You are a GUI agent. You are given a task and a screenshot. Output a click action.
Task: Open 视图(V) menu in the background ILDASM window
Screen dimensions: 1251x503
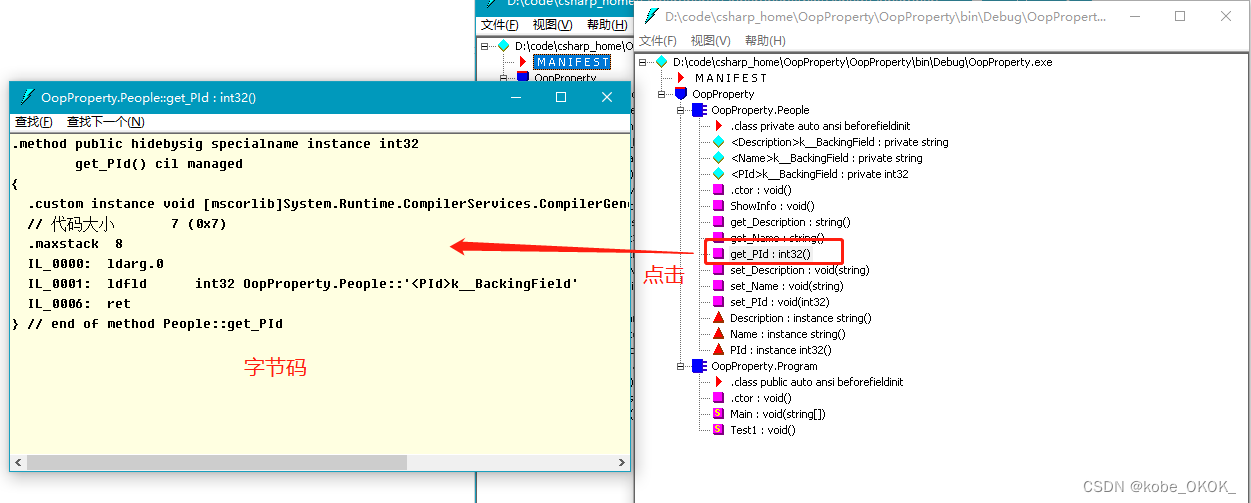(x=553, y=25)
